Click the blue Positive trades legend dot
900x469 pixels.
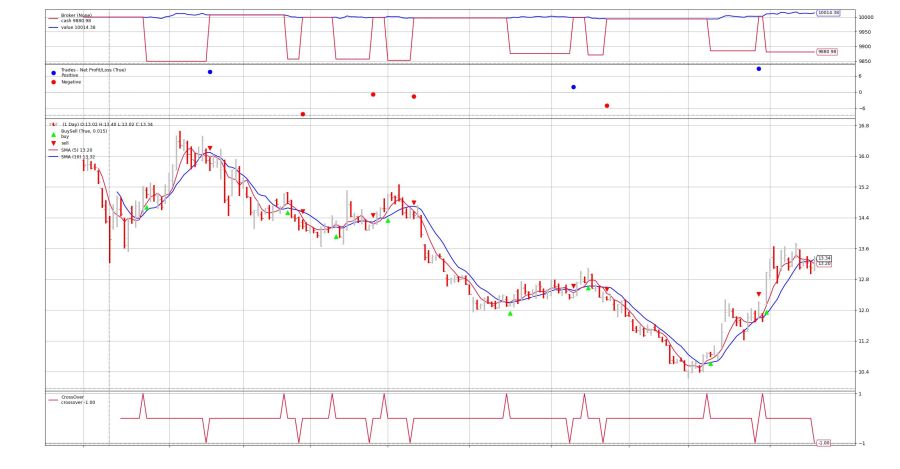pyautogui.click(x=53, y=73)
